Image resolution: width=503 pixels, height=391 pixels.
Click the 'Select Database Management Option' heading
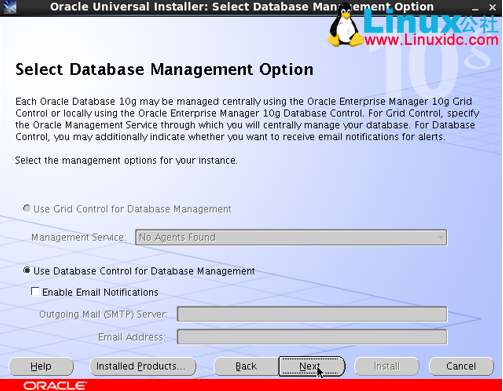(164, 70)
